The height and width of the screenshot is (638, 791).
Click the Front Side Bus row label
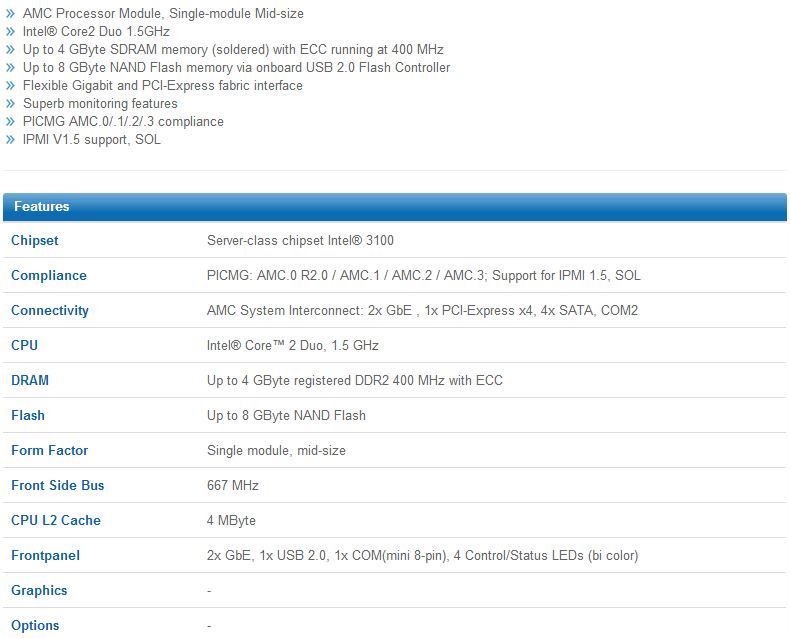coord(58,485)
